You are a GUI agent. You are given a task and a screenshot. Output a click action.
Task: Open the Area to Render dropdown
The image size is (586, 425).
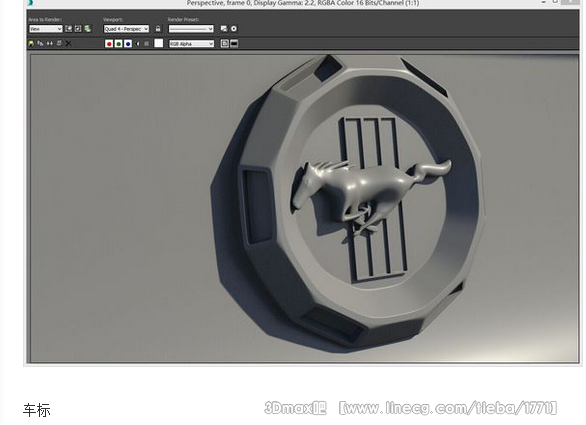pyautogui.click(x=46, y=29)
